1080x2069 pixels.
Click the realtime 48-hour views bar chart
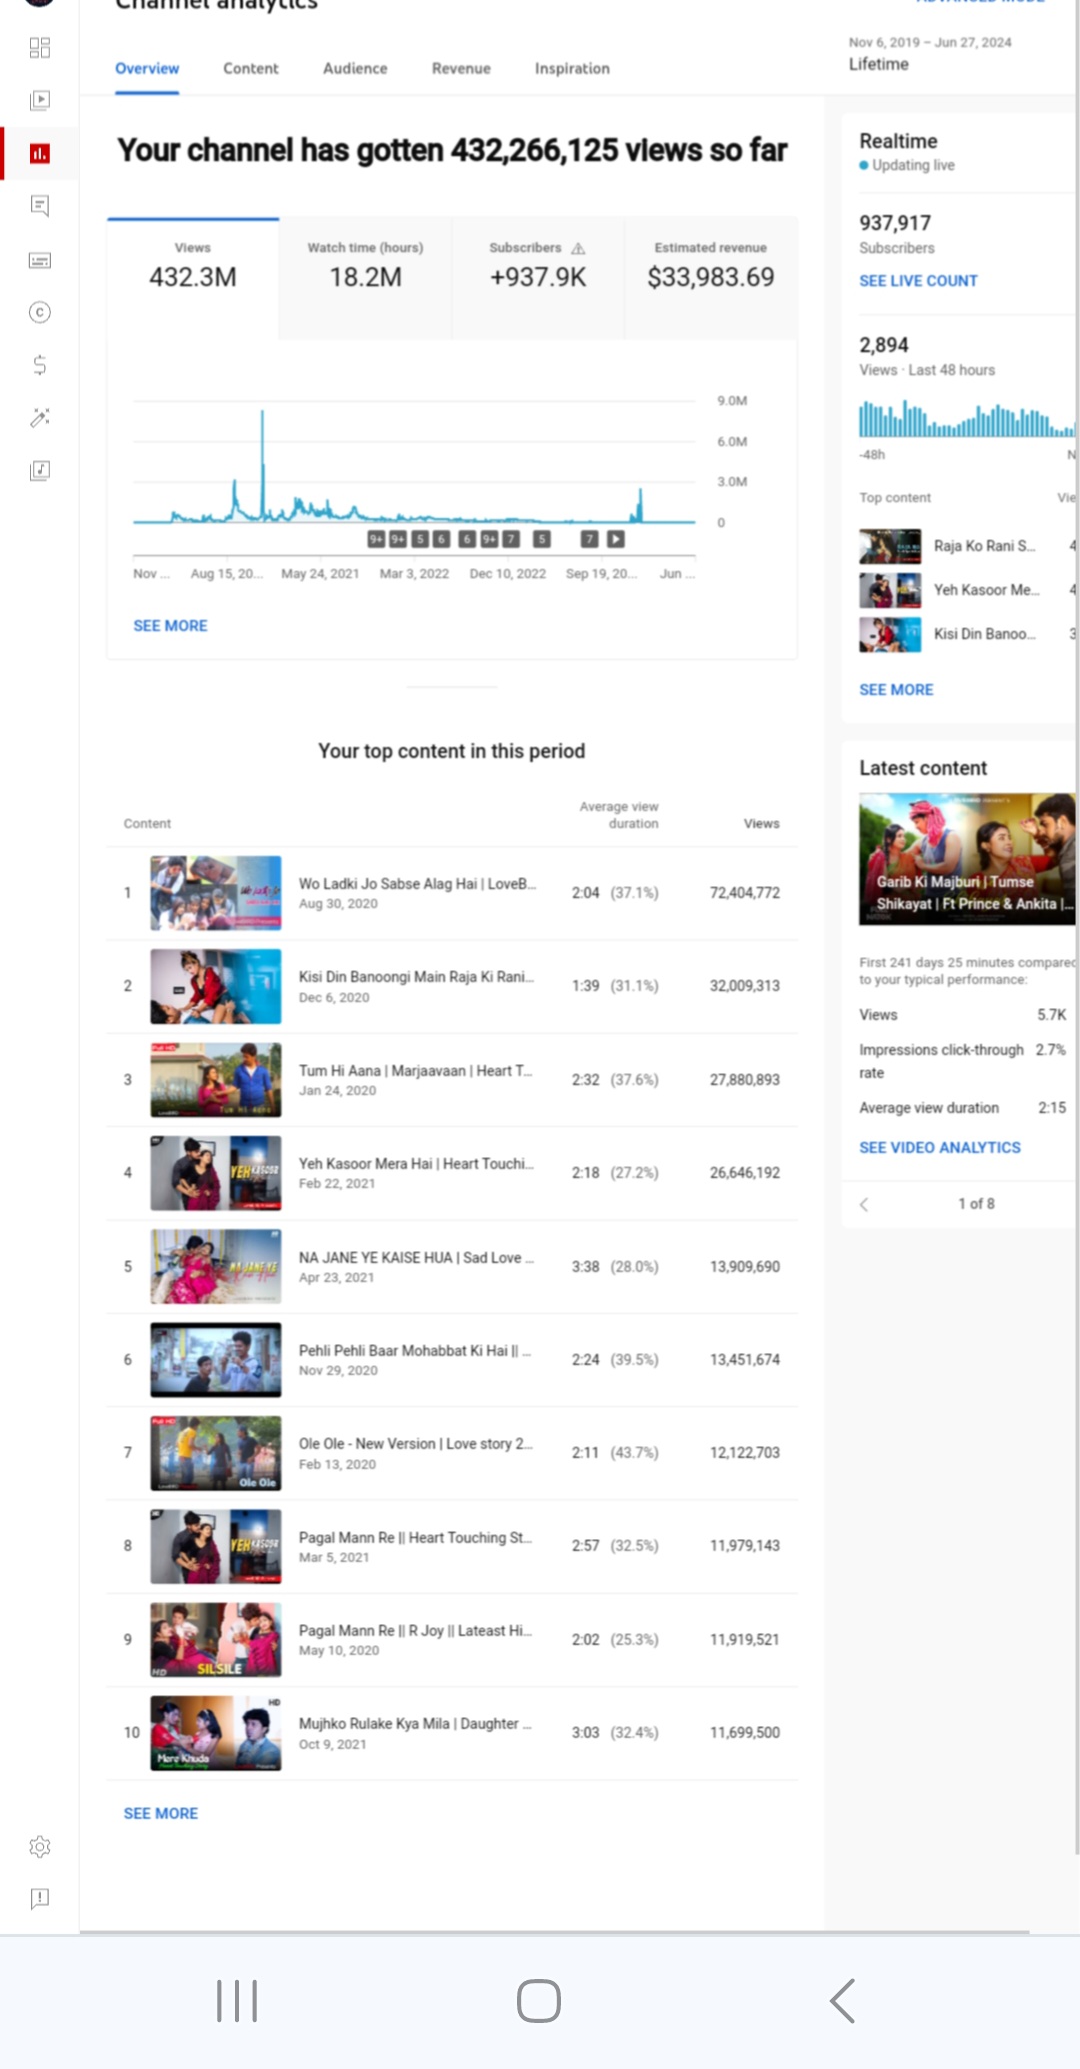coord(967,419)
